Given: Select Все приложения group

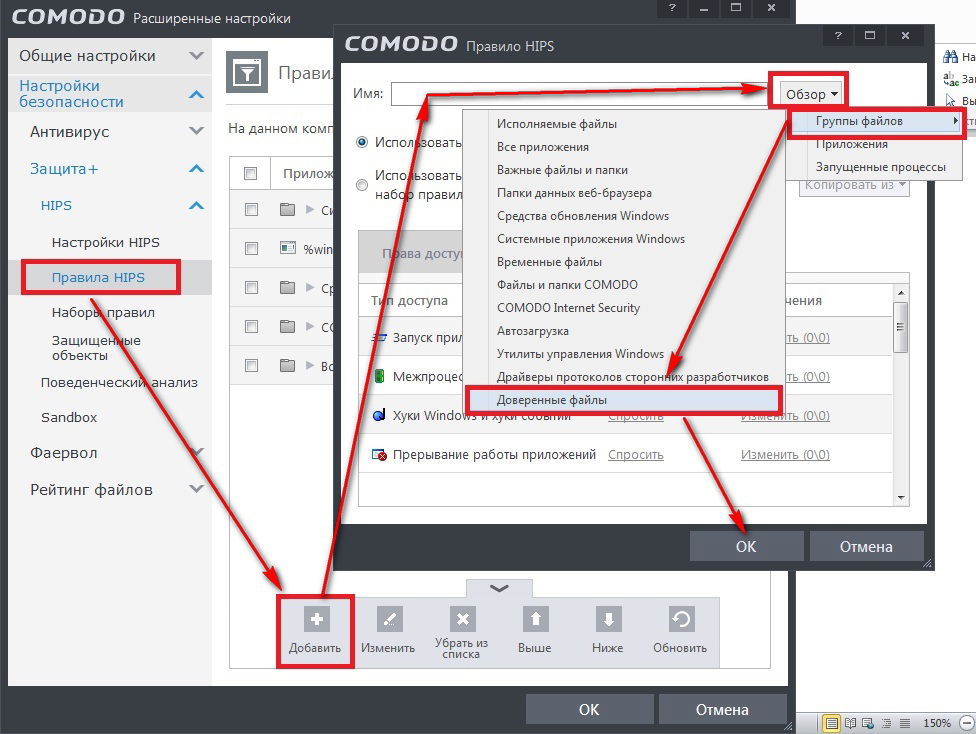Looking at the screenshot, I should (542, 147).
